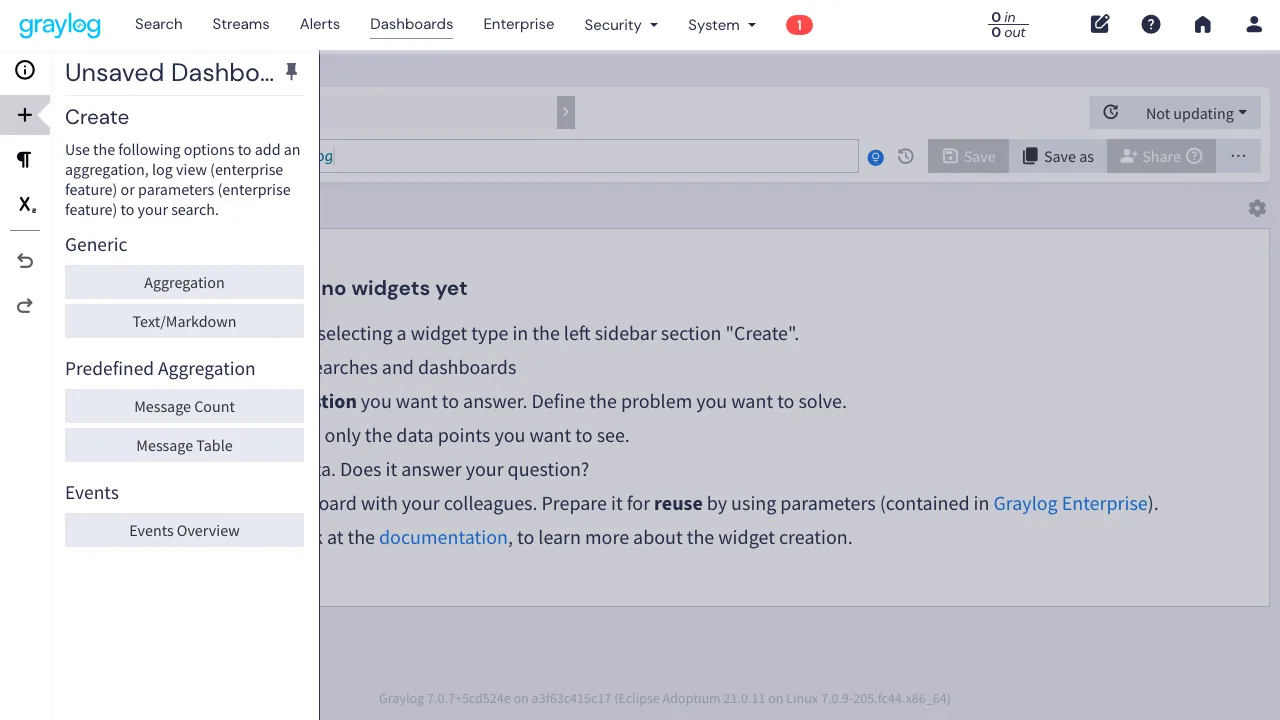Open the documentation link

443,537
